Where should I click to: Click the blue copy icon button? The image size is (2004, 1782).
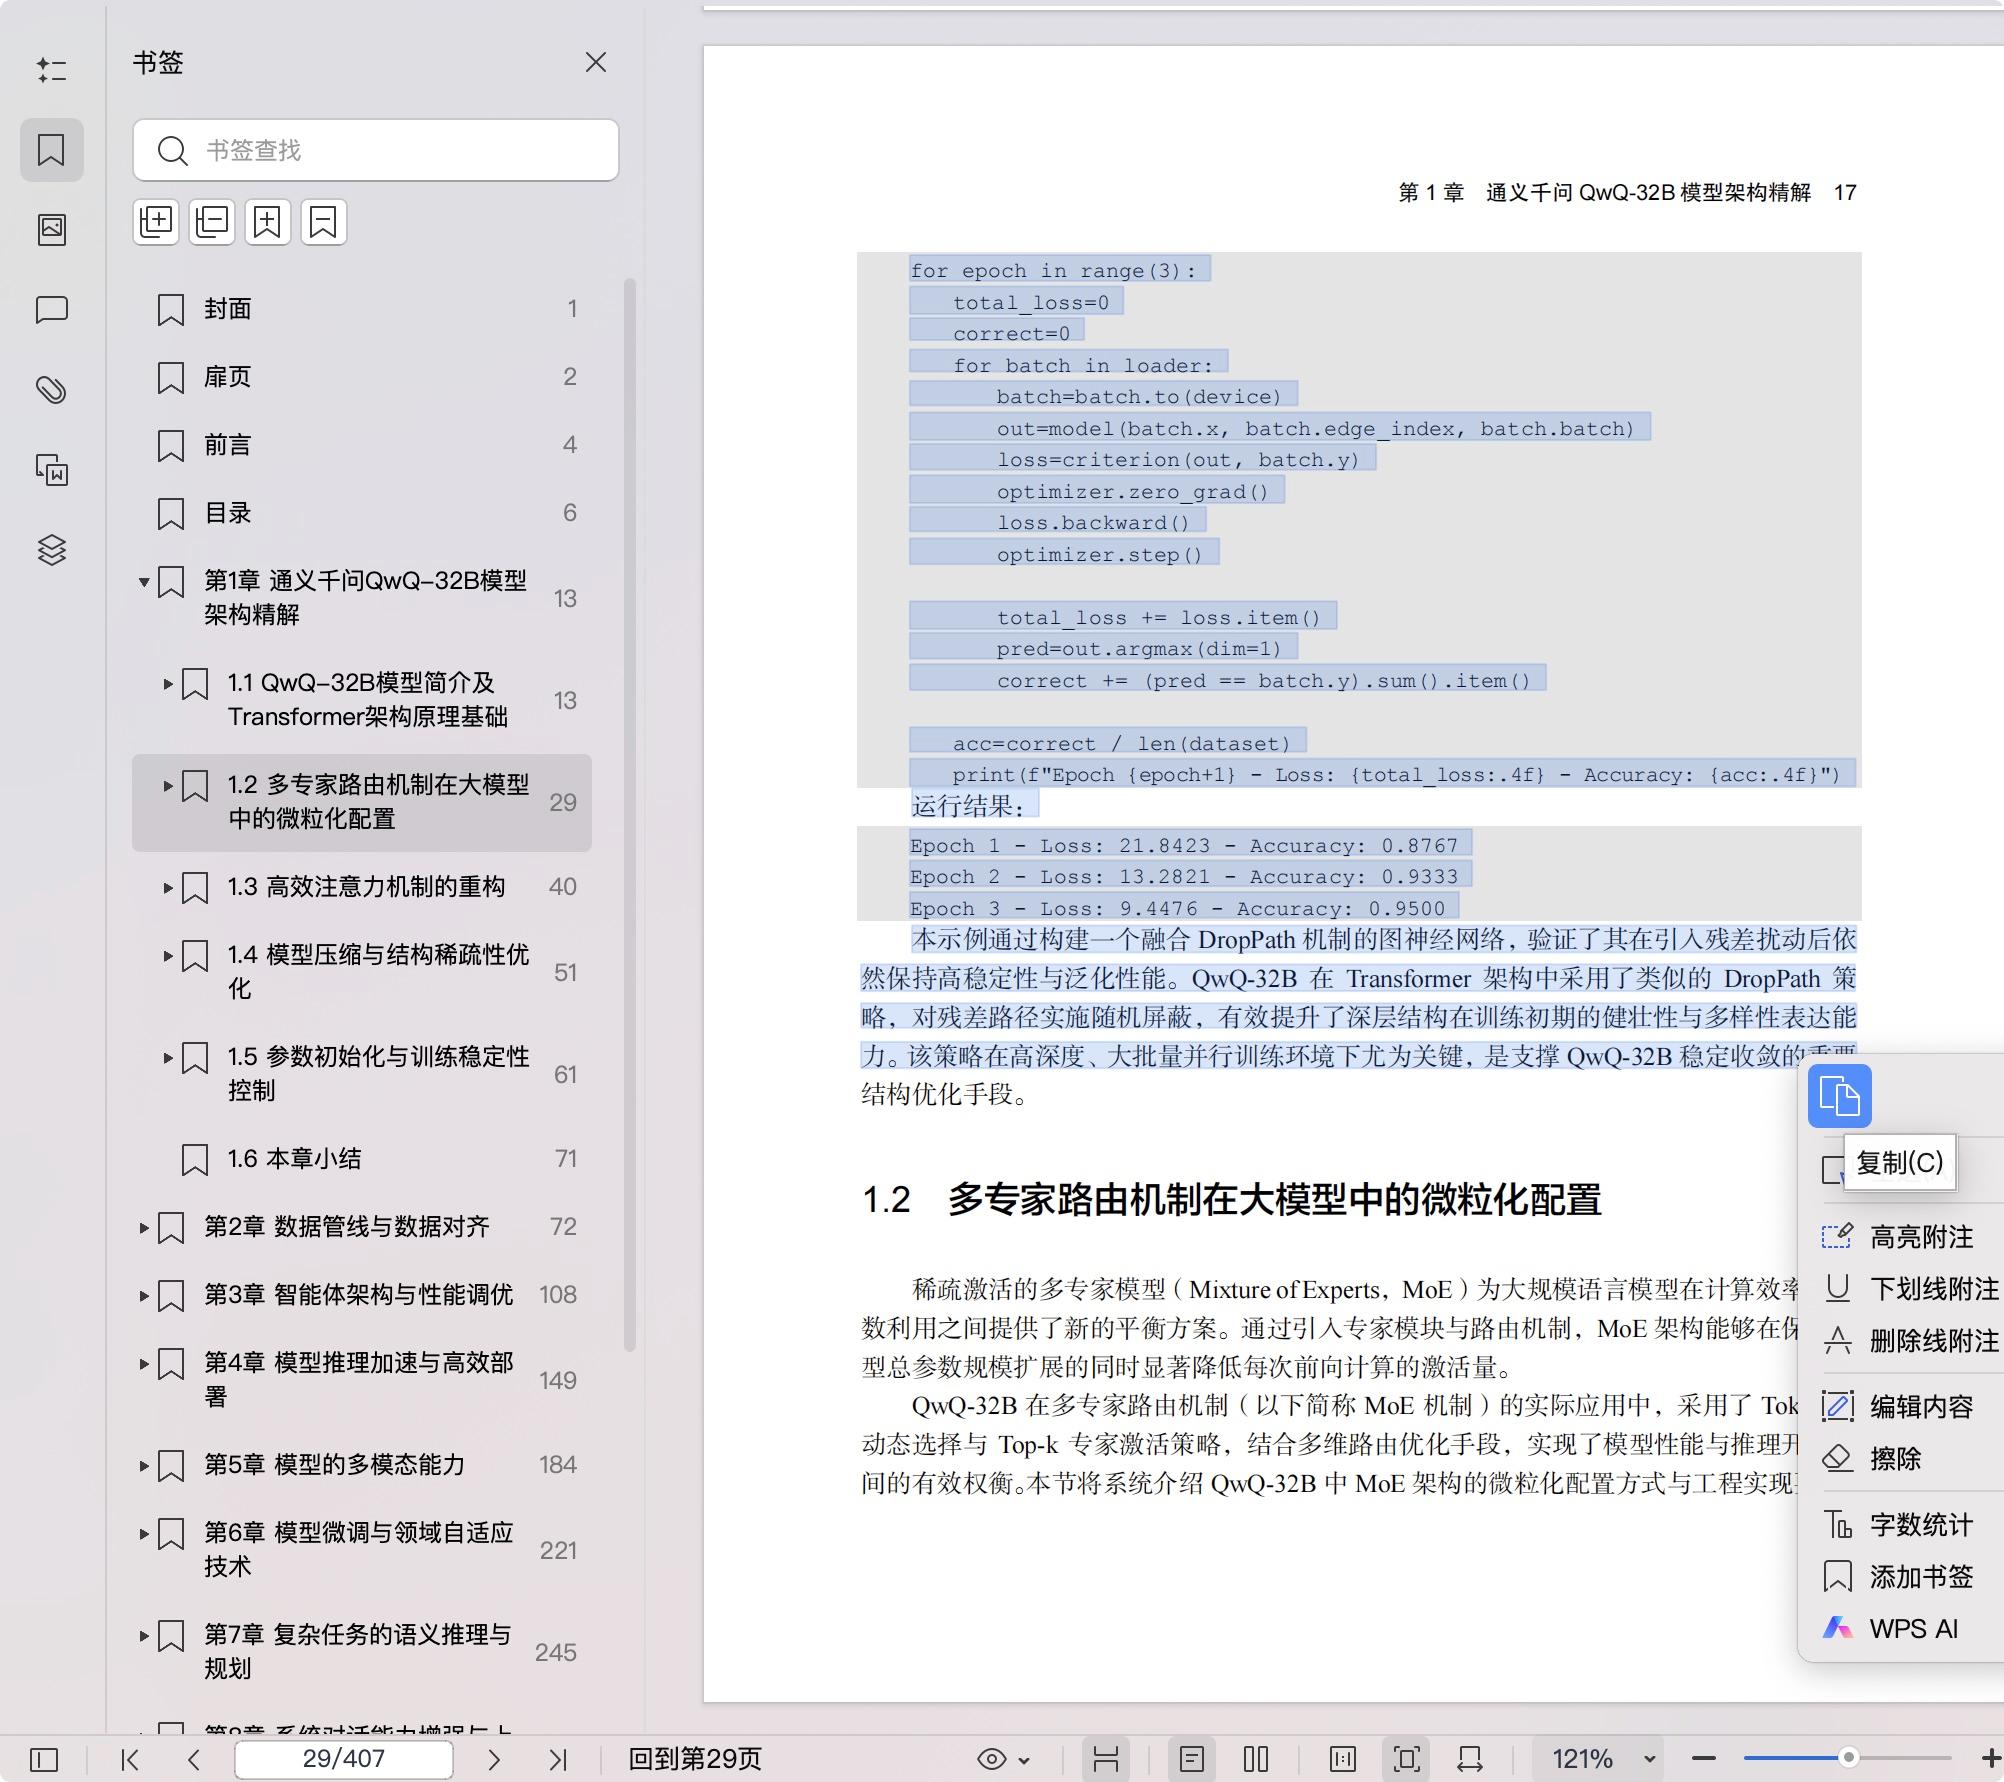[1838, 1096]
